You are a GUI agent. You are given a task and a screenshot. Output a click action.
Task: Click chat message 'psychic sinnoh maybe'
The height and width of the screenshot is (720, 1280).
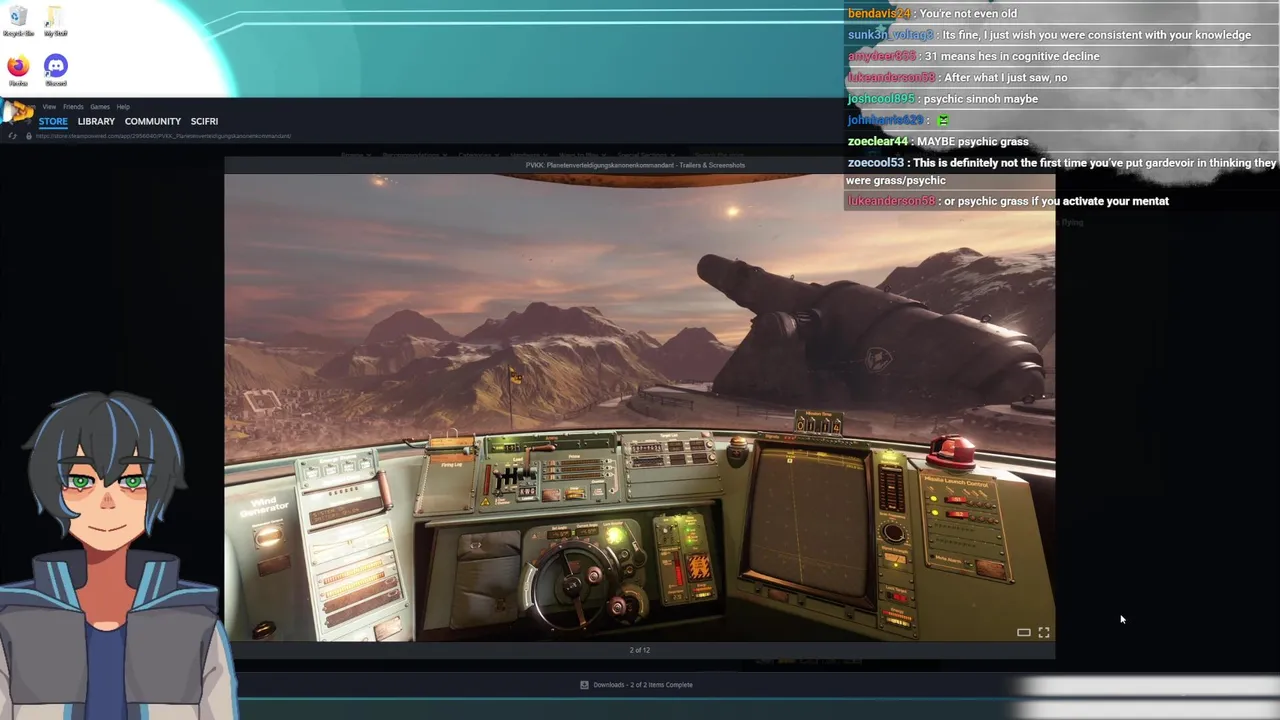[x=981, y=99]
